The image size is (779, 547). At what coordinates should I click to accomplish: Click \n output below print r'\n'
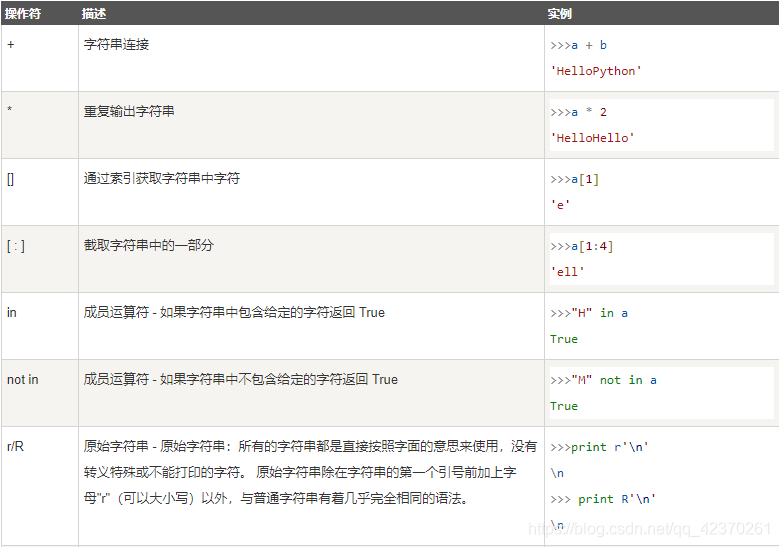coord(557,473)
